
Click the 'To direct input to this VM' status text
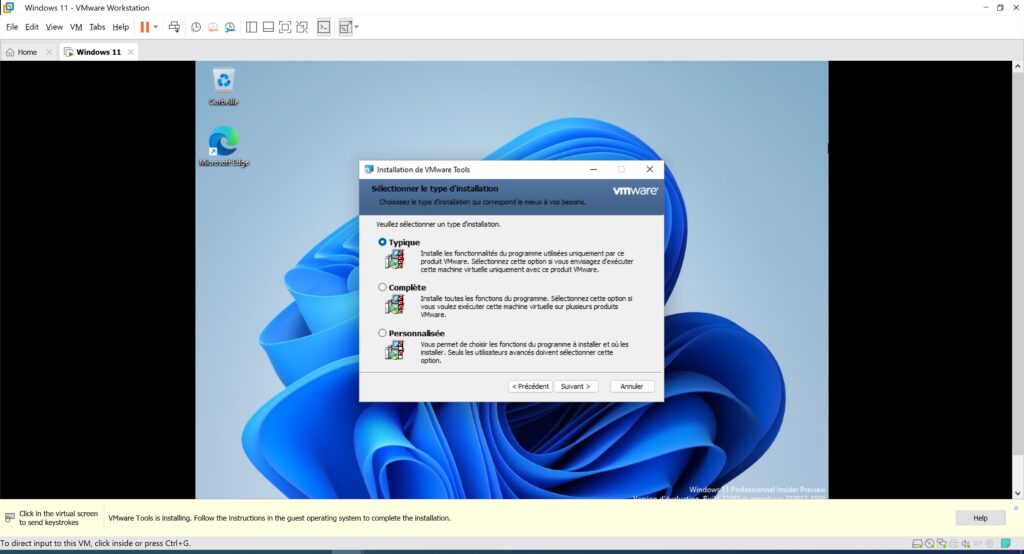point(95,544)
